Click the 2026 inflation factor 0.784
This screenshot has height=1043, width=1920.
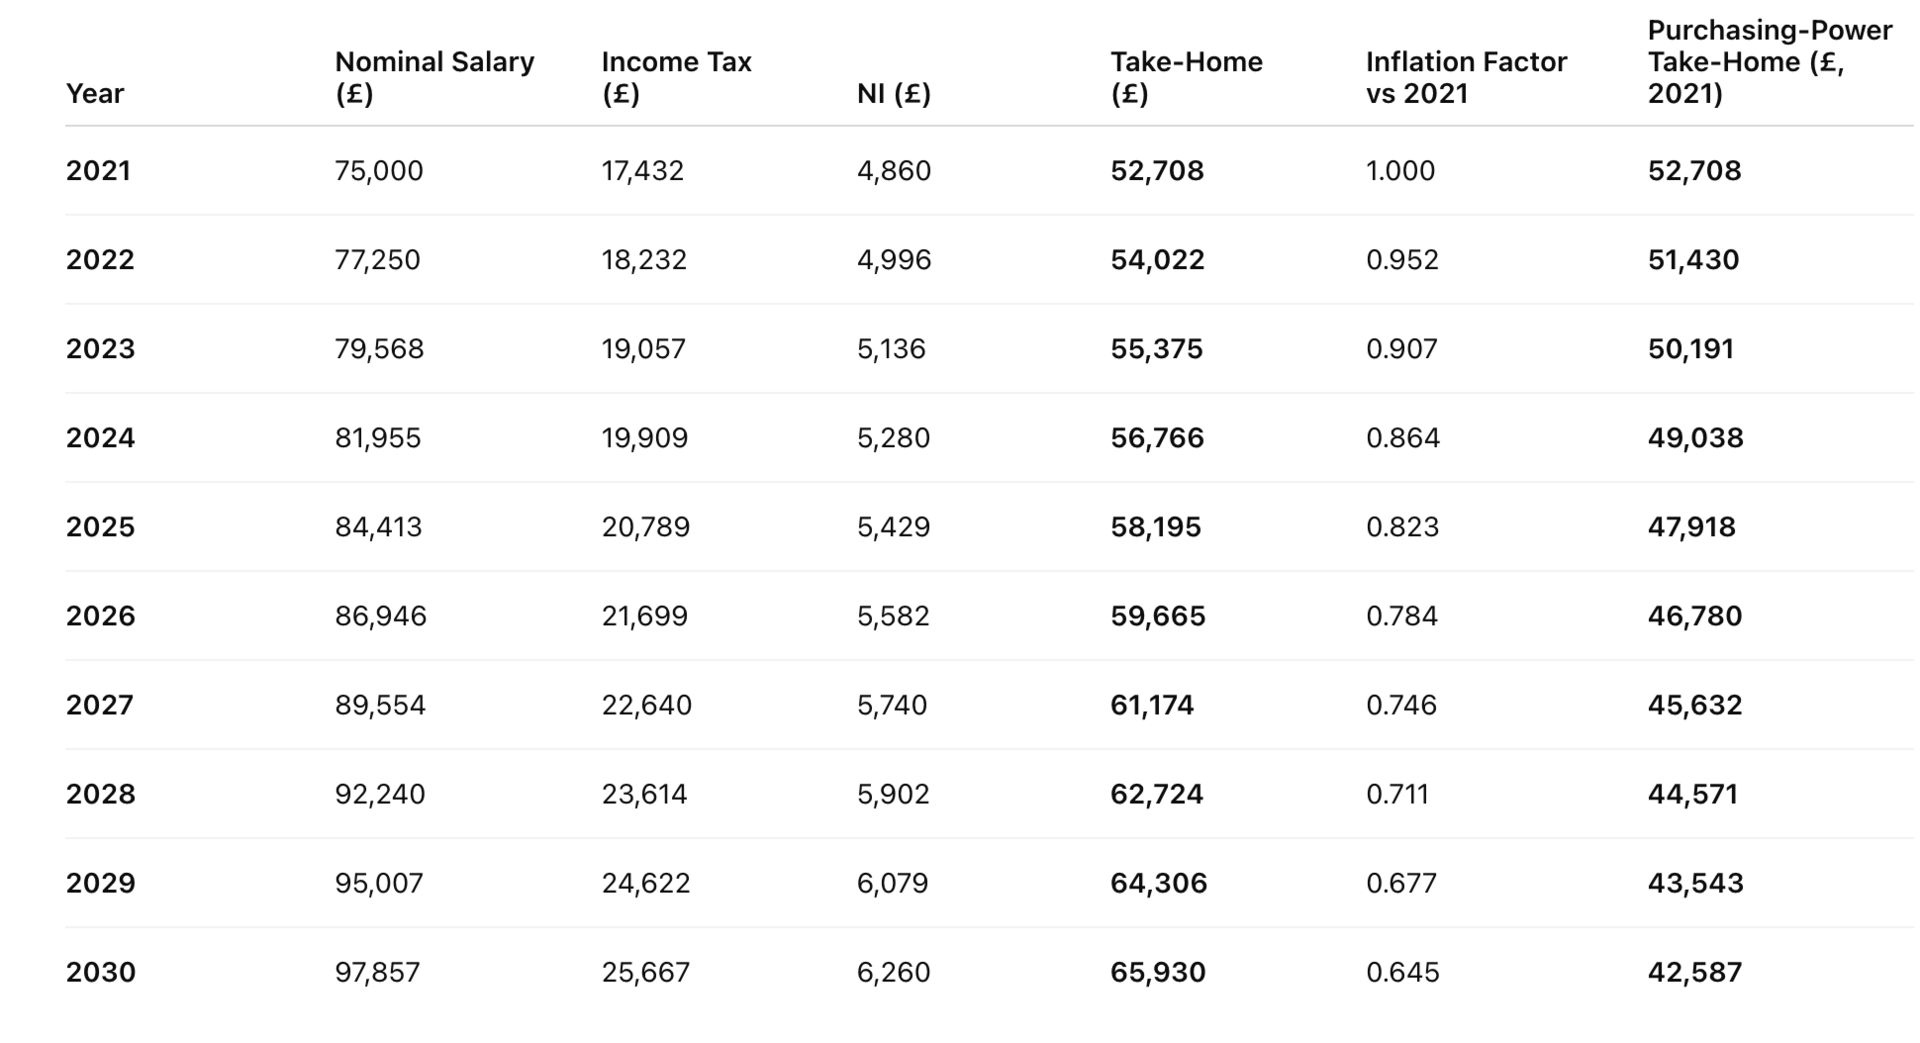tap(1401, 616)
